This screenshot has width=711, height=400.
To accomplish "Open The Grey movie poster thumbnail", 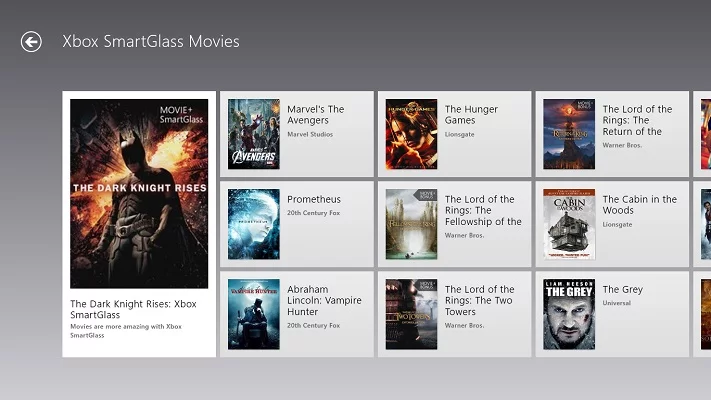I will (x=569, y=314).
